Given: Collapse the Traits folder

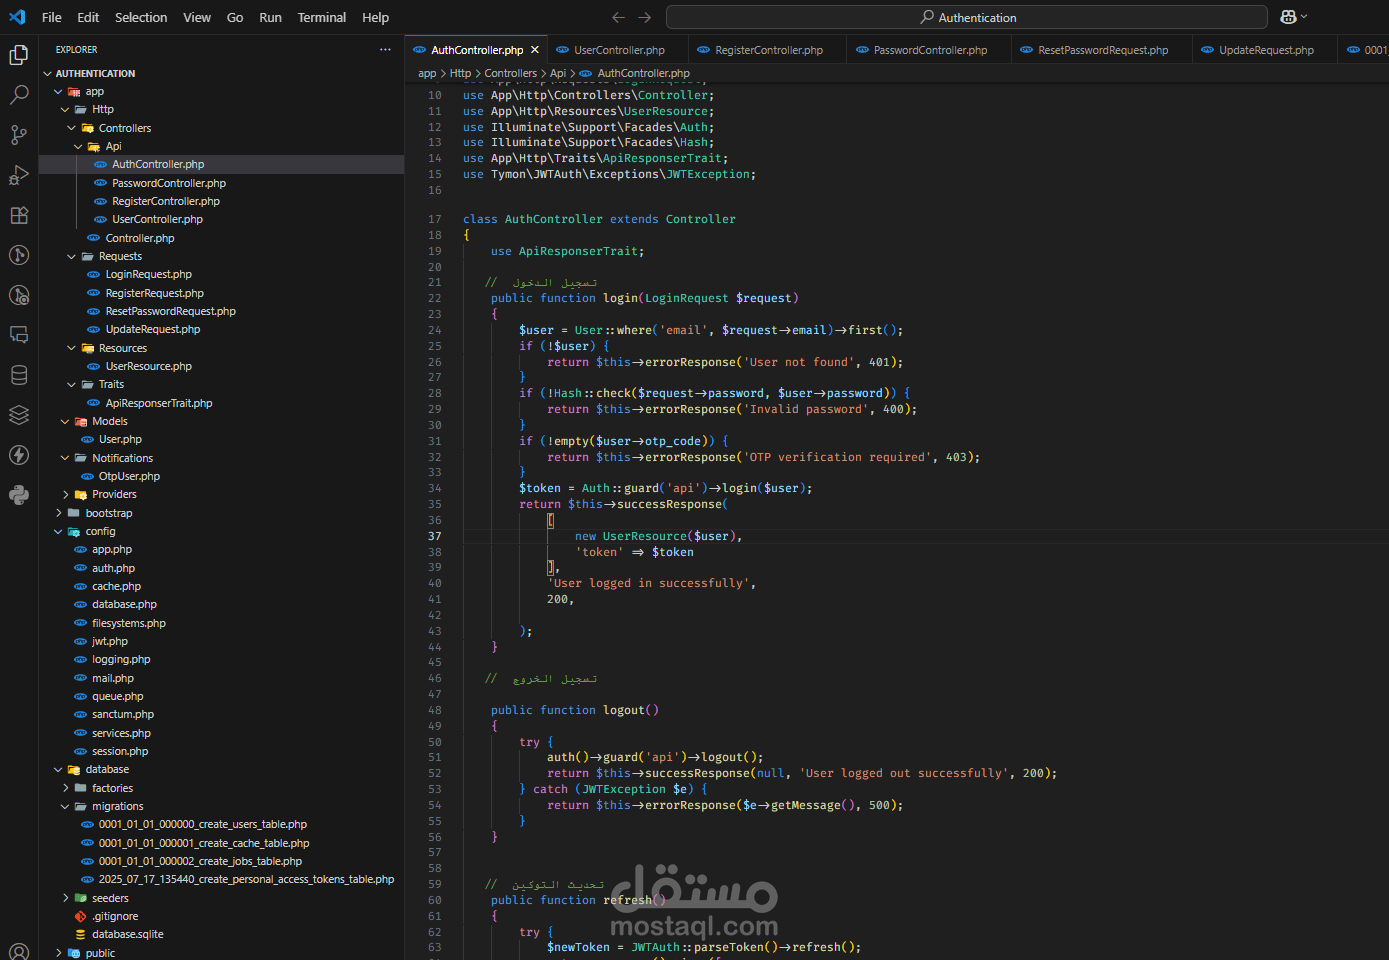Looking at the screenshot, I should pos(72,385).
